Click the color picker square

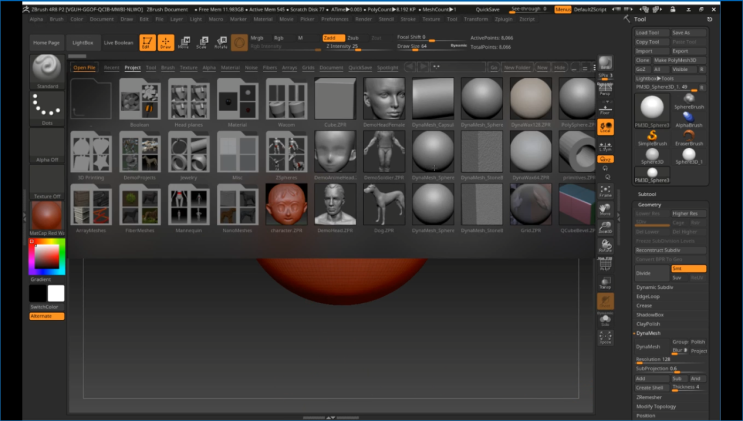[x=46, y=257]
